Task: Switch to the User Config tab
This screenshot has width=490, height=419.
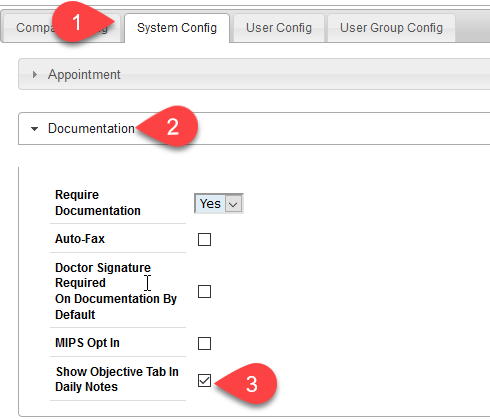Action: tap(279, 28)
